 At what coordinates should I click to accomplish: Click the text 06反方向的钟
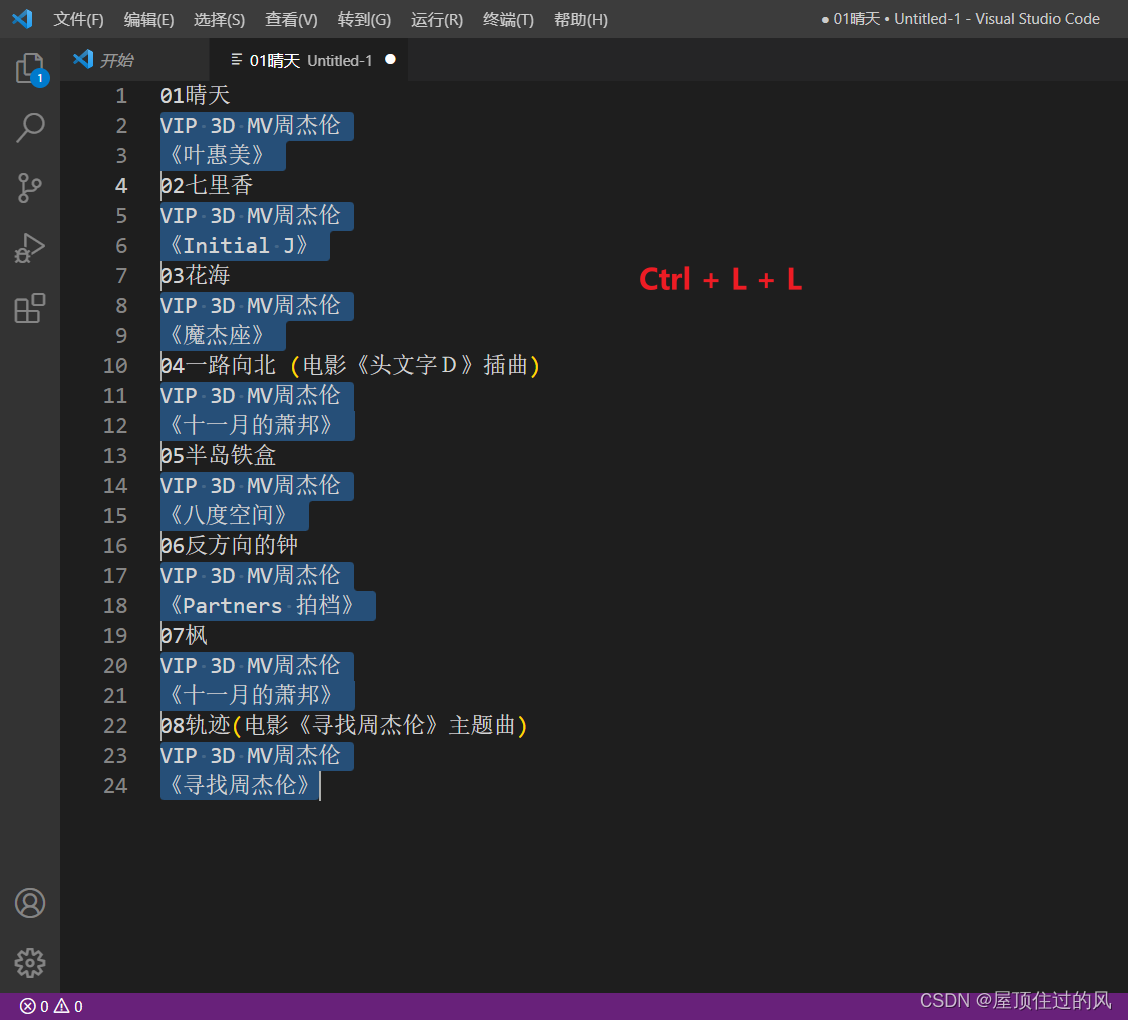(229, 545)
